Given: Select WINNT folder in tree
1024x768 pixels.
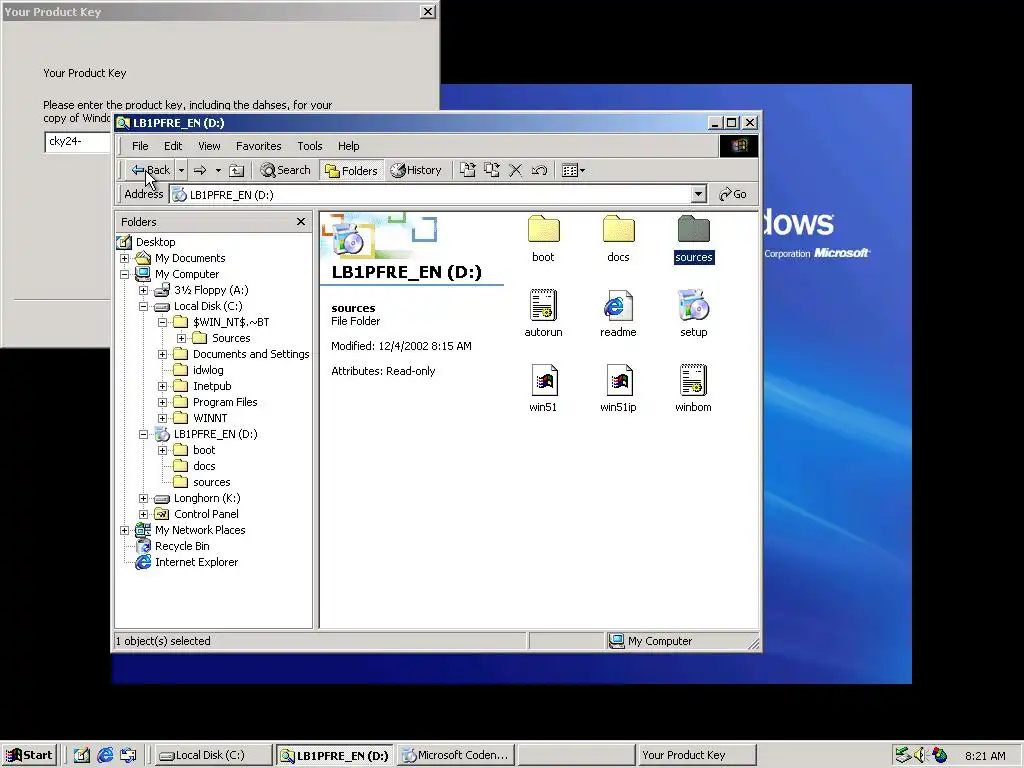Looking at the screenshot, I should (x=210, y=419).
